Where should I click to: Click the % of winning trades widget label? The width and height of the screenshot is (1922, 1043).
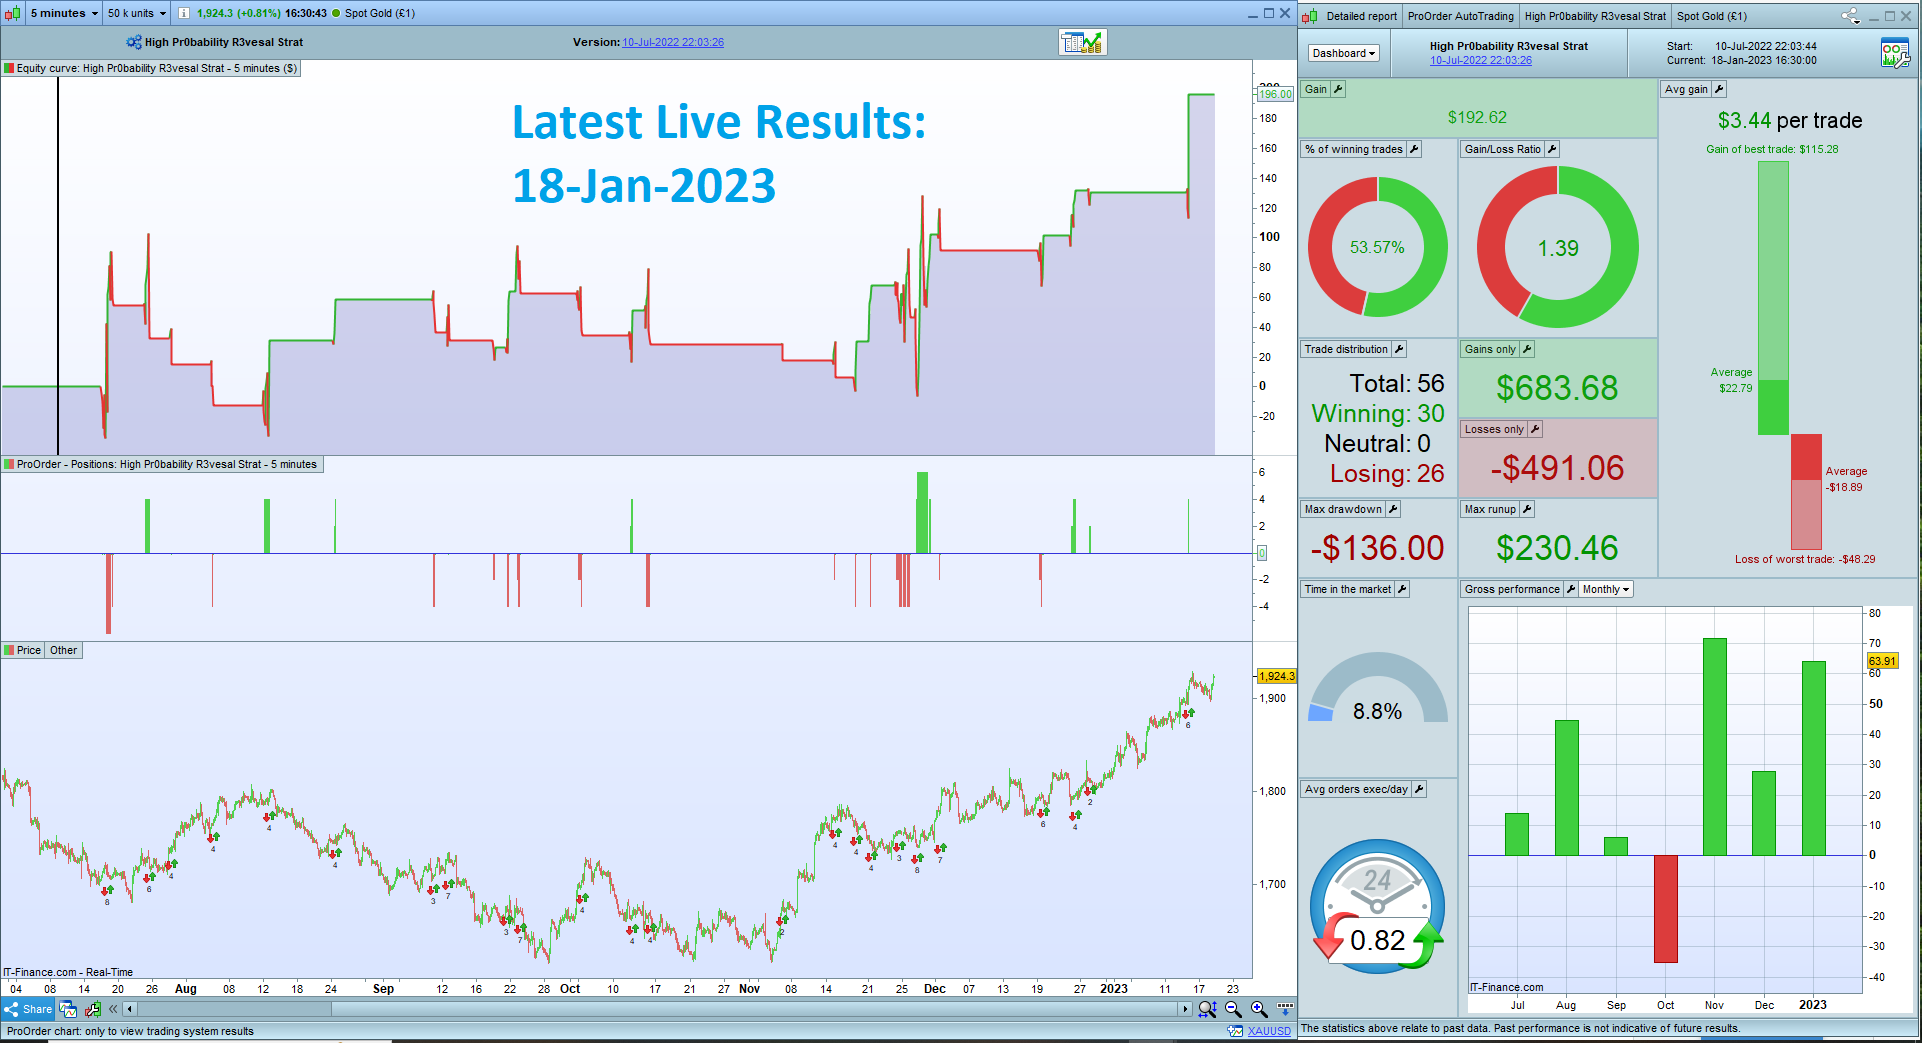click(1353, 149)
